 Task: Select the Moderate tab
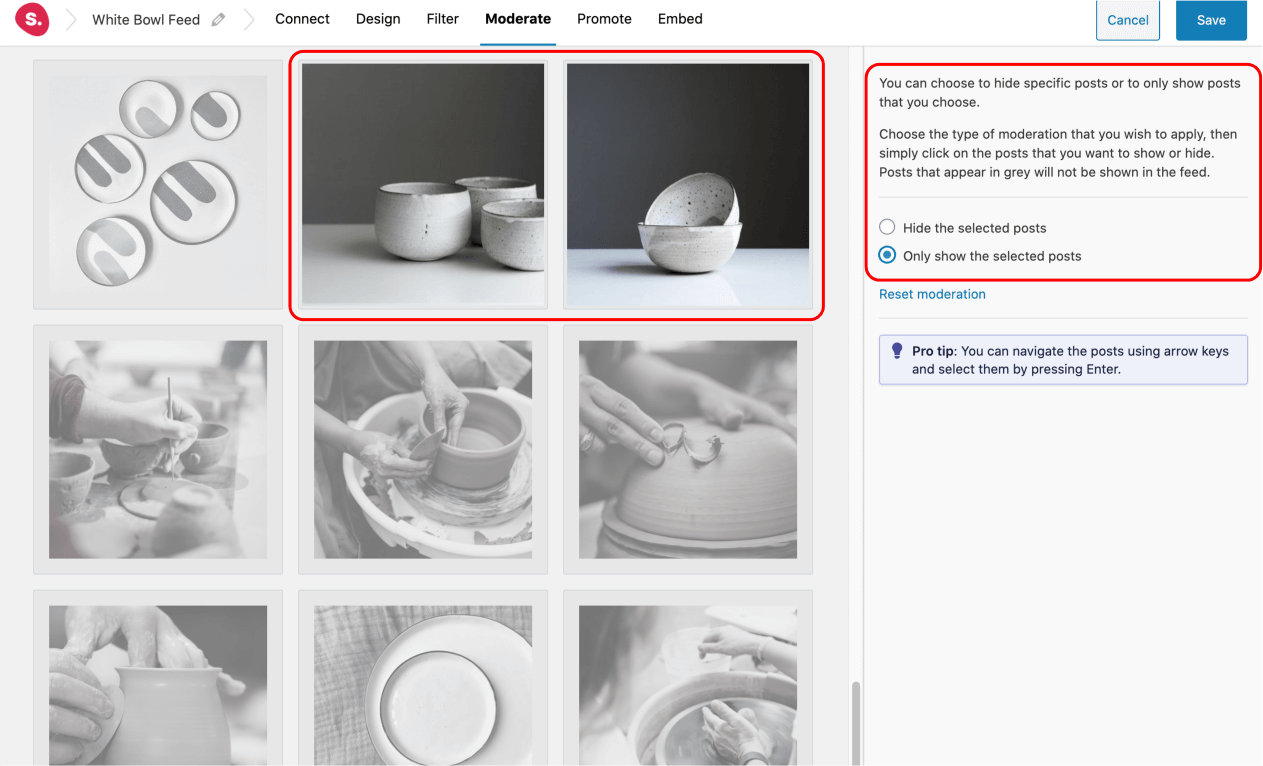[x=518, y=19]
